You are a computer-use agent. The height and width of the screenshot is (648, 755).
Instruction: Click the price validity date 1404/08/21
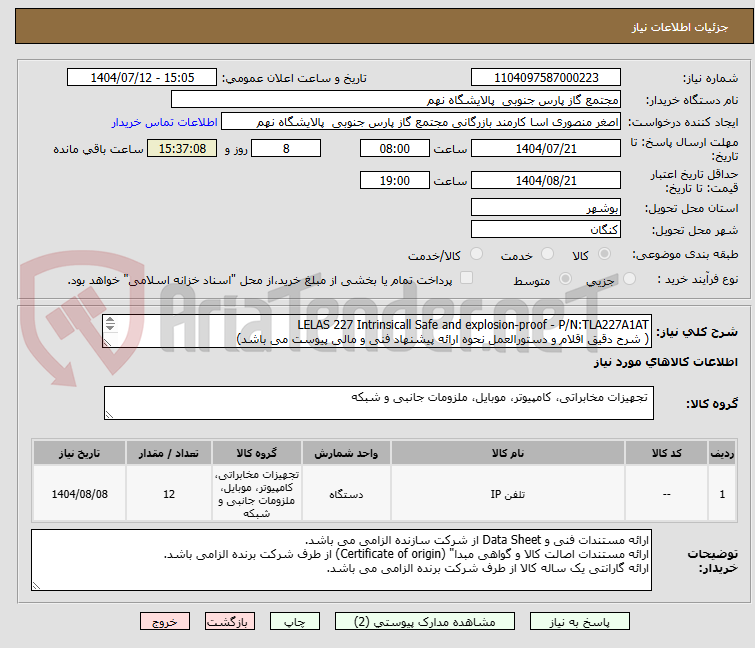[546, 180]
